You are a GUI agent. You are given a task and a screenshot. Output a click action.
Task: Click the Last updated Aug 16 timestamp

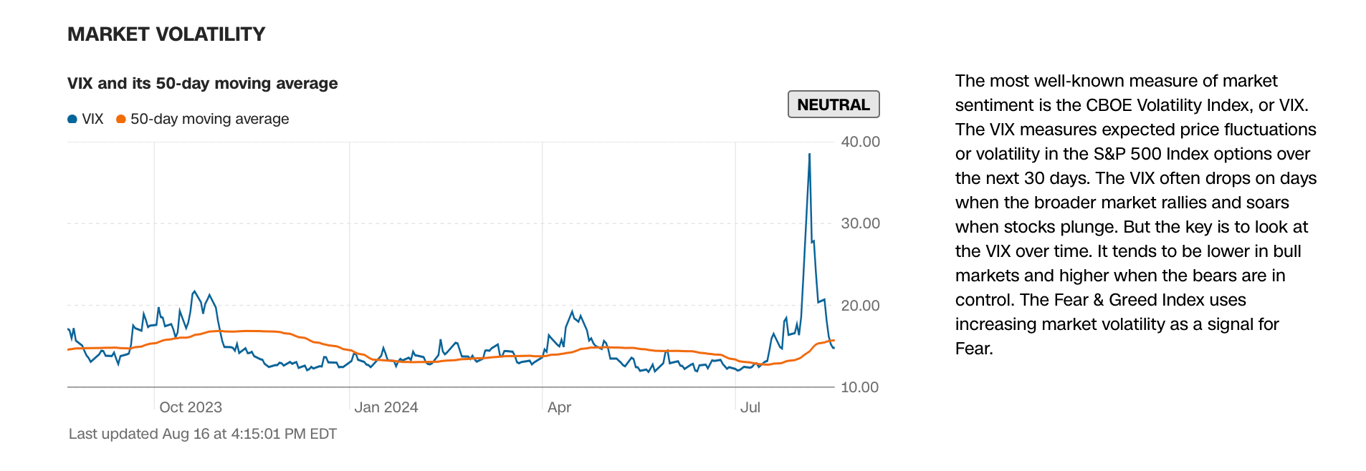point(203,434)
